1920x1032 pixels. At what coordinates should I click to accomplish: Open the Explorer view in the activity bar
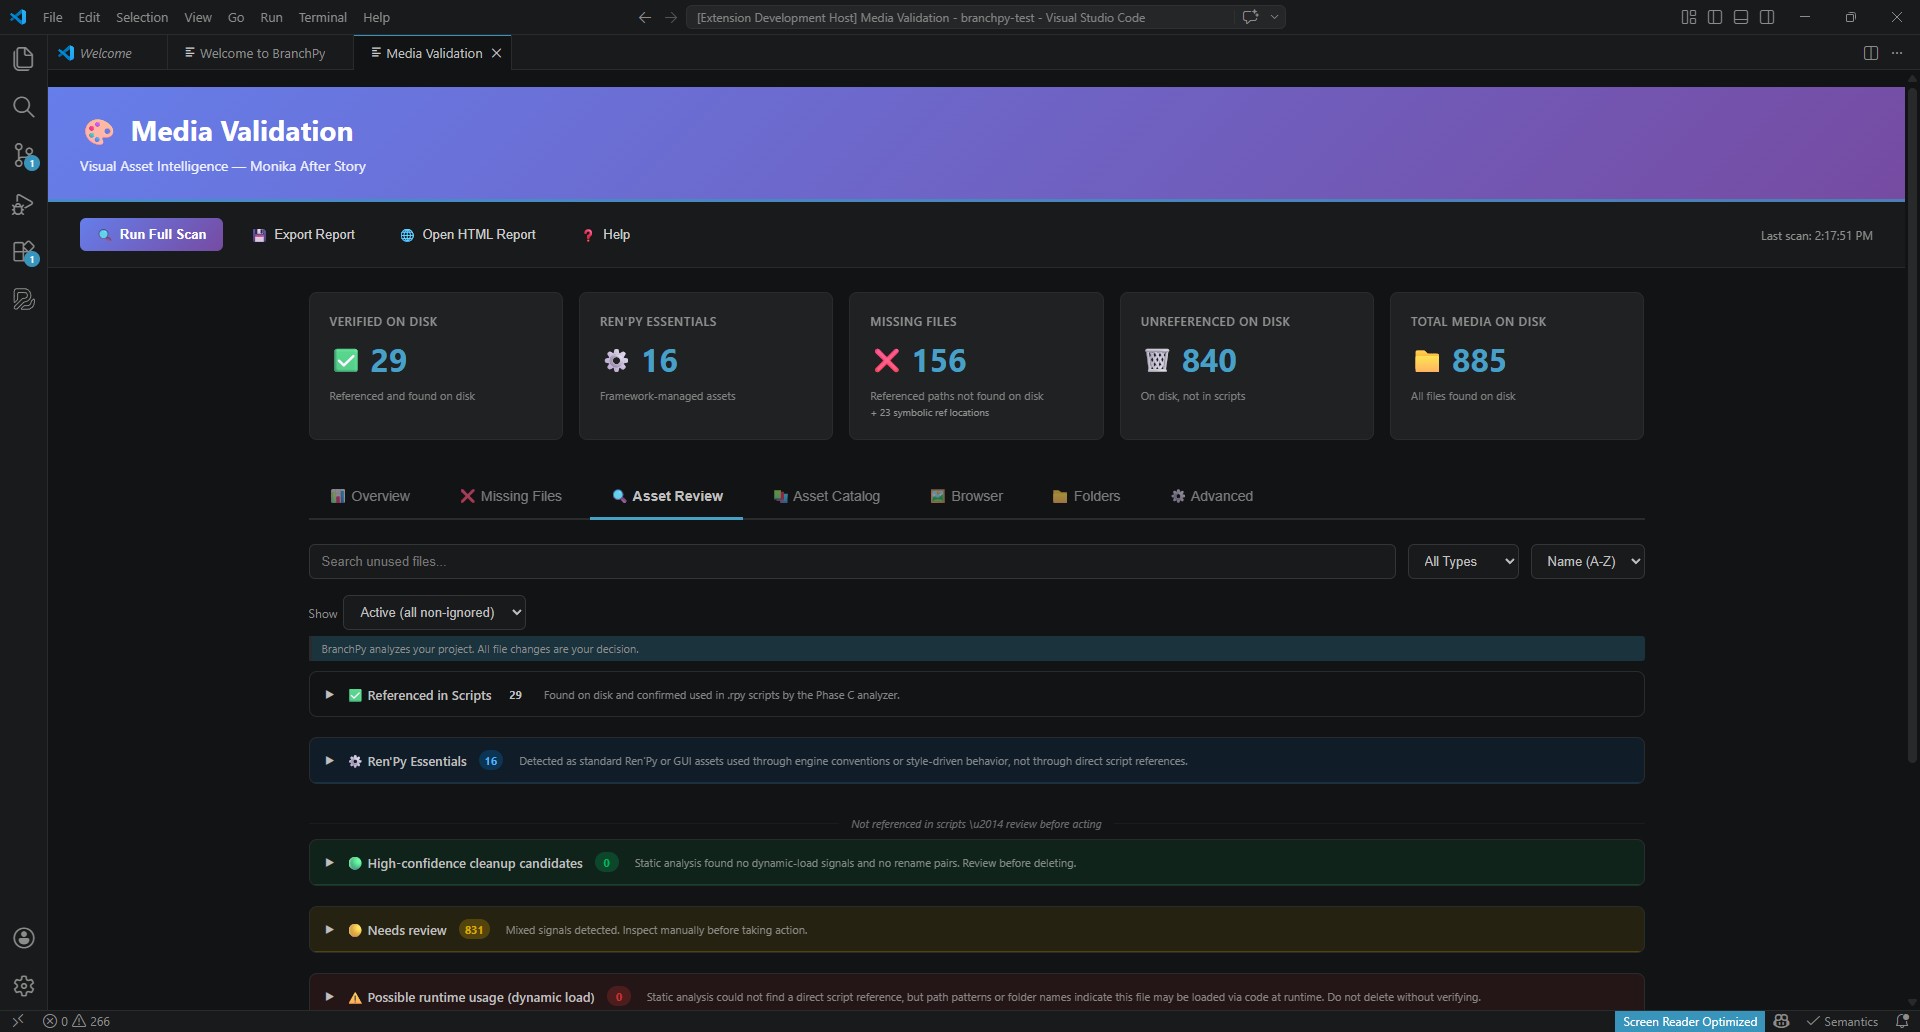tap(23, 58)
